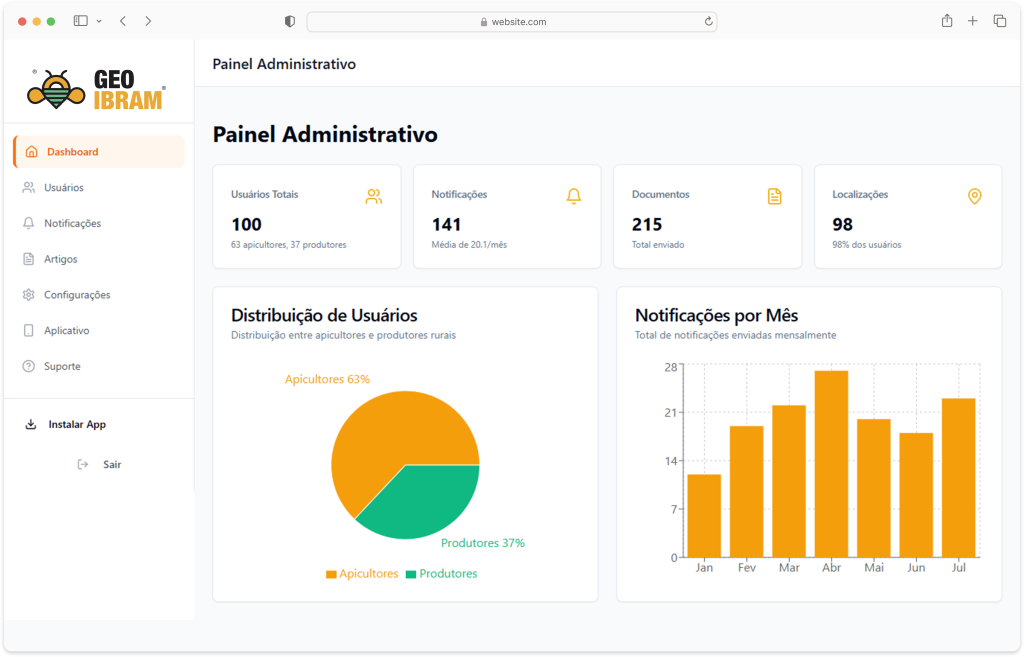Show the tab overview in Safari
The image size is (1024, 657).
point(999,21)
